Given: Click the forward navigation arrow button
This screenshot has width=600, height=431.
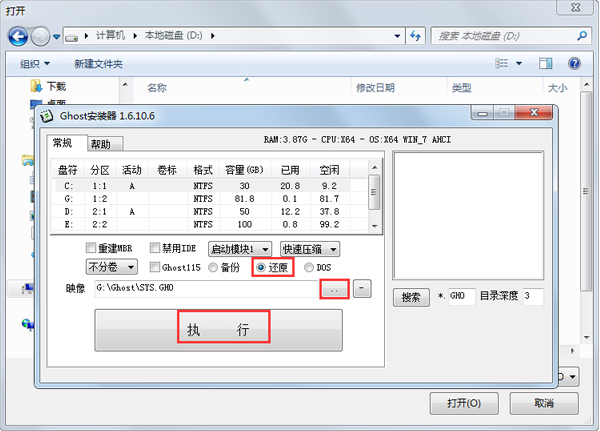Looking at the screenshot, I should [42, 38].
